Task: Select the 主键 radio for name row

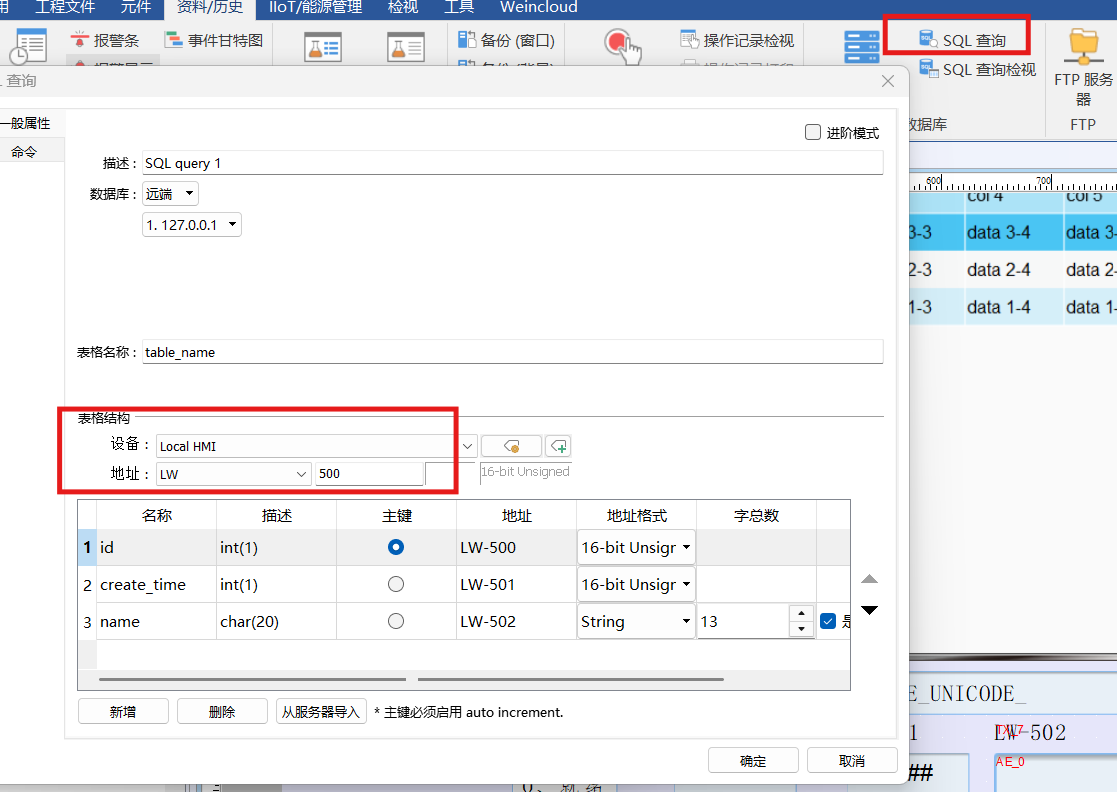Action: (x=396, y=621)
